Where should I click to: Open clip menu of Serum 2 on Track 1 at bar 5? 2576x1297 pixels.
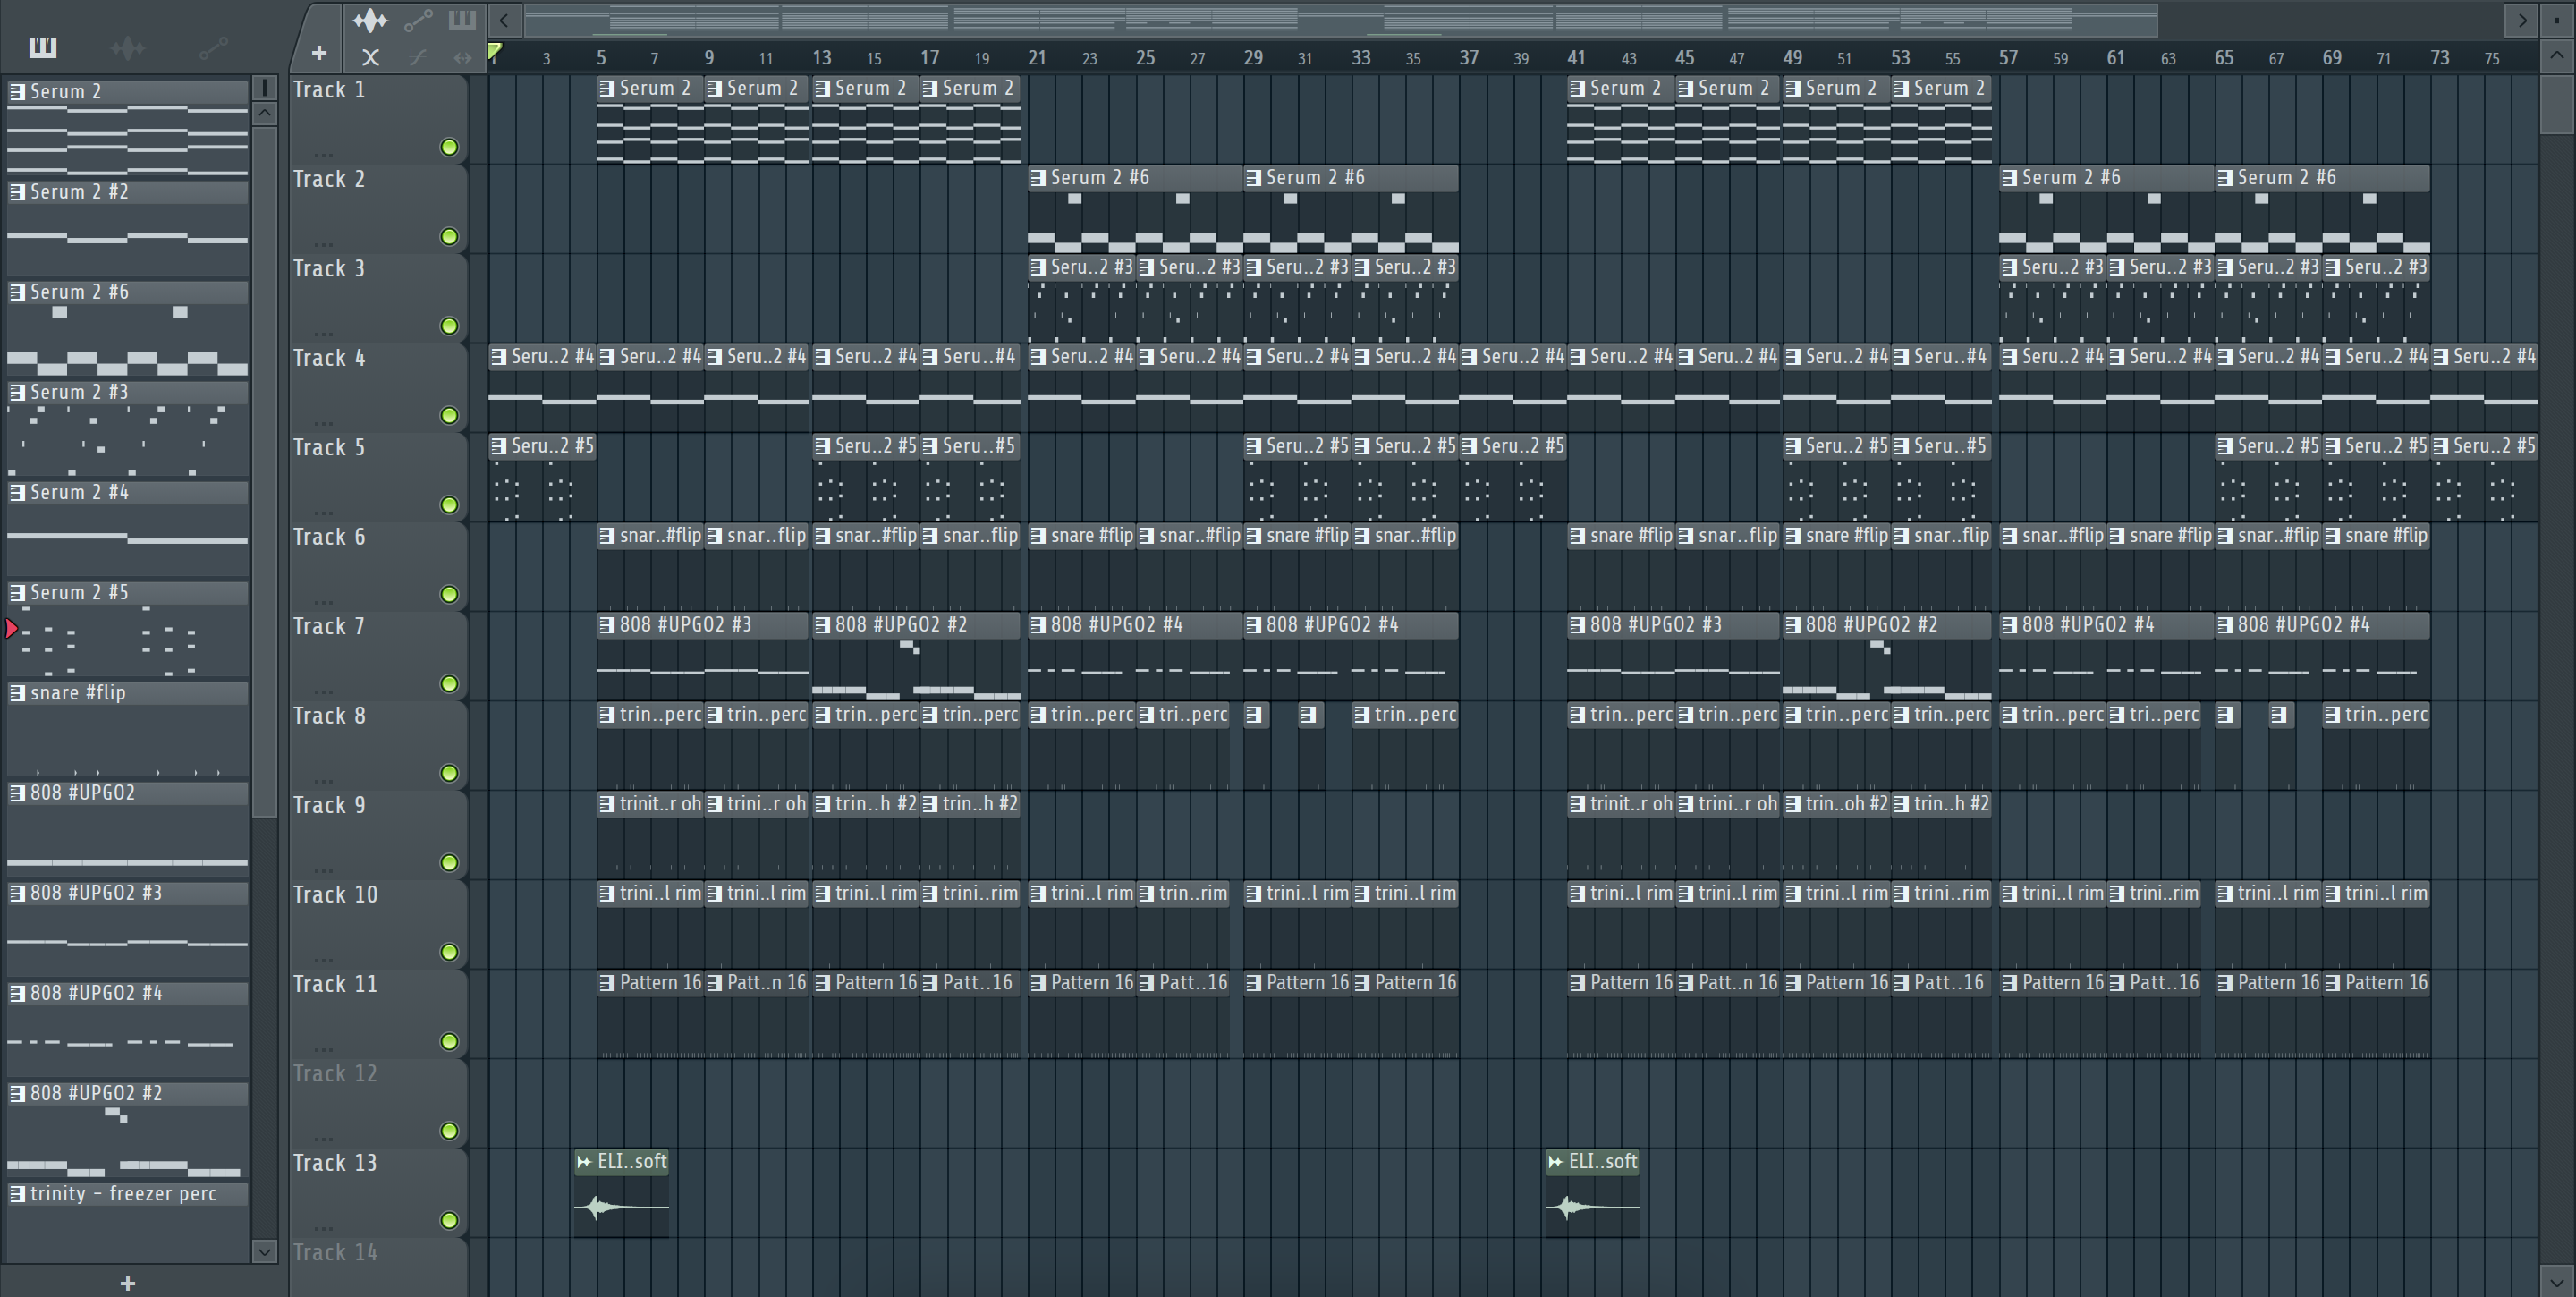607,88
